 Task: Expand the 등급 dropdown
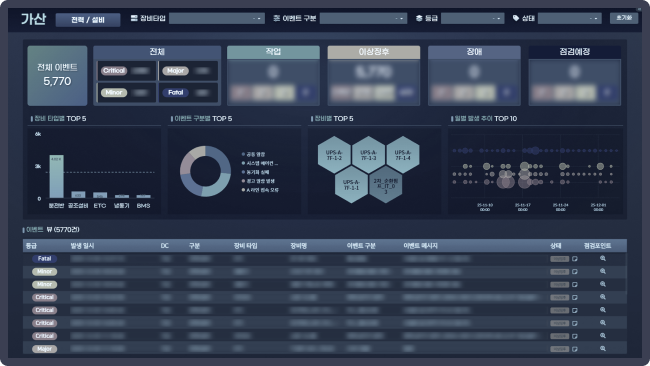[x=472, y=18]
